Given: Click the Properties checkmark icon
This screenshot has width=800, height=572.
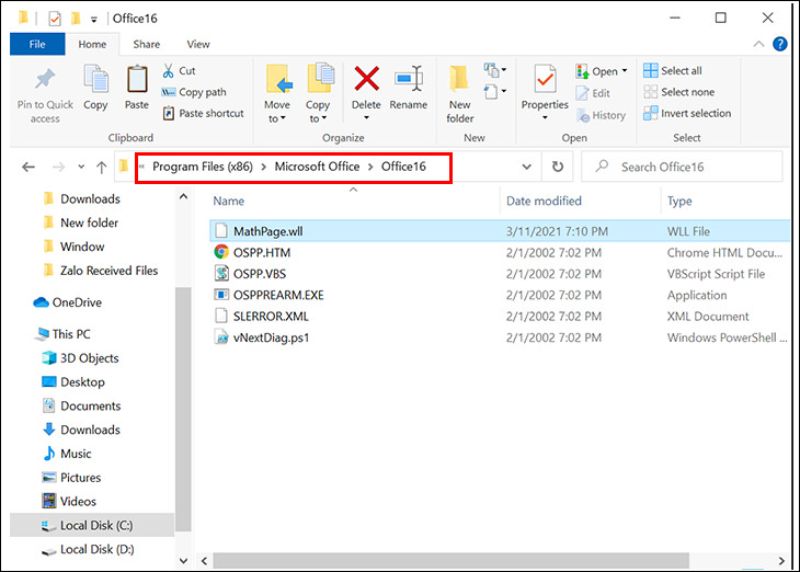Looking at the screenshot, I should click(545, 80).
